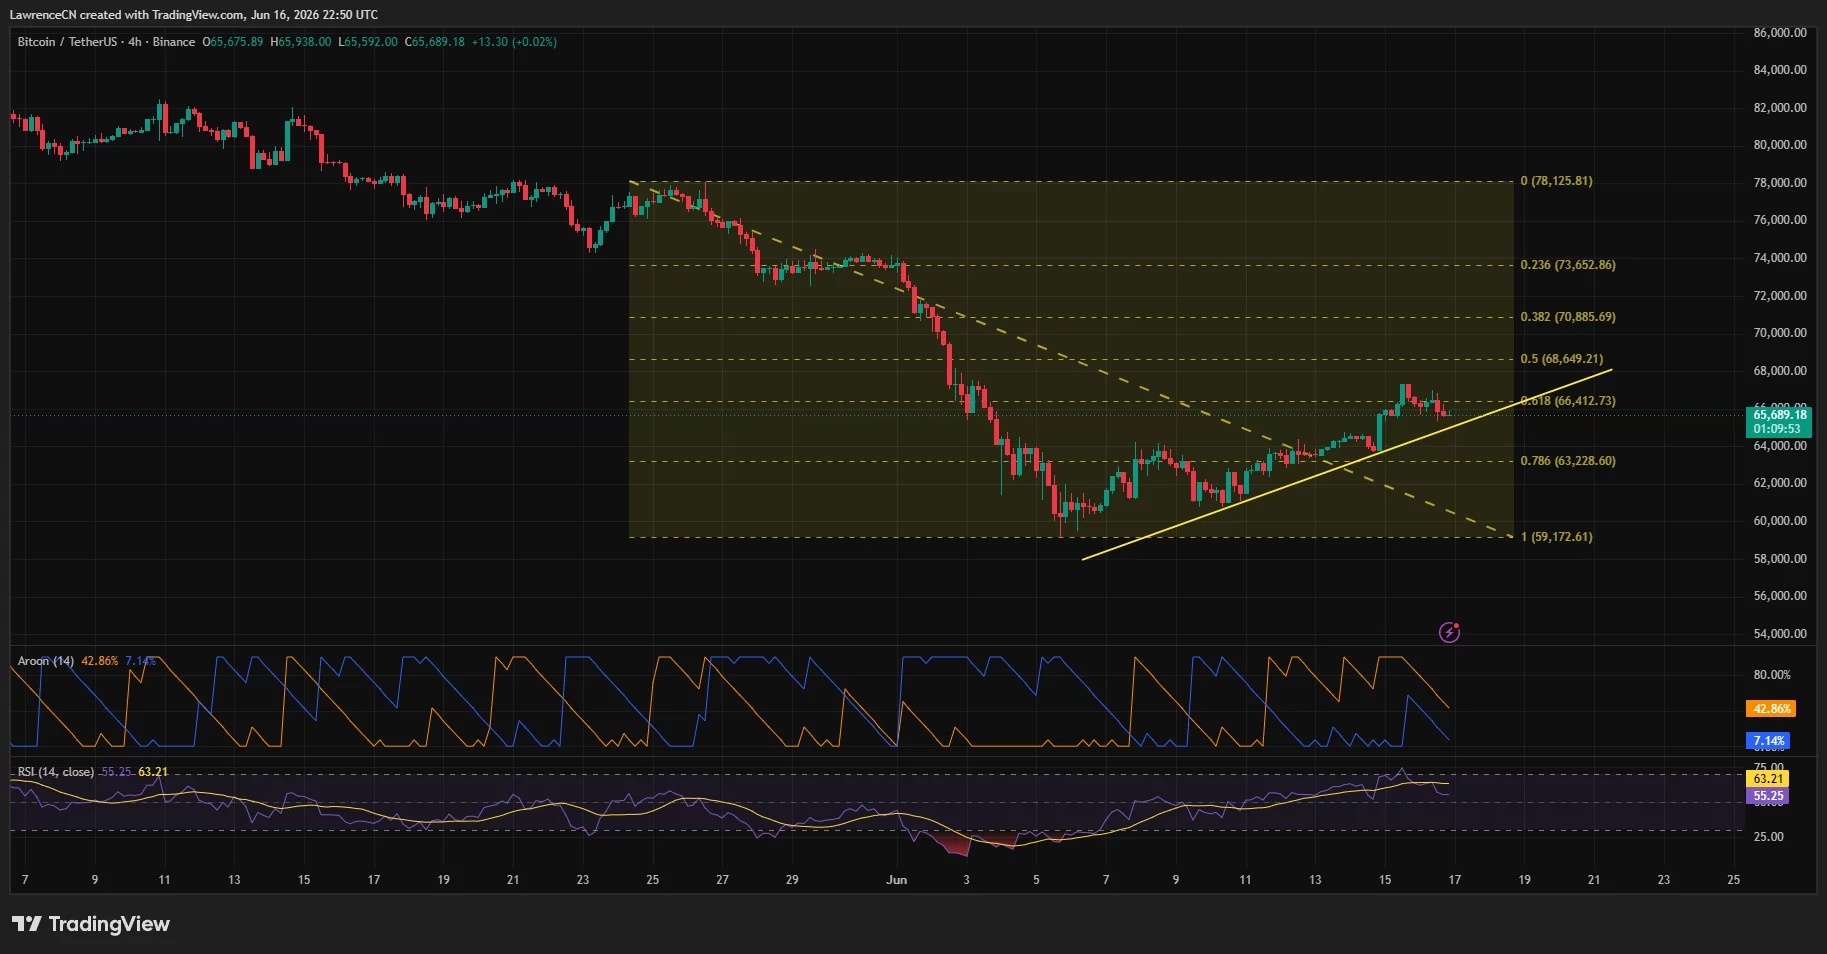Click the purple 55.25 RSI axis tag
The image size is (1827, 954).
pos(1768,797)
